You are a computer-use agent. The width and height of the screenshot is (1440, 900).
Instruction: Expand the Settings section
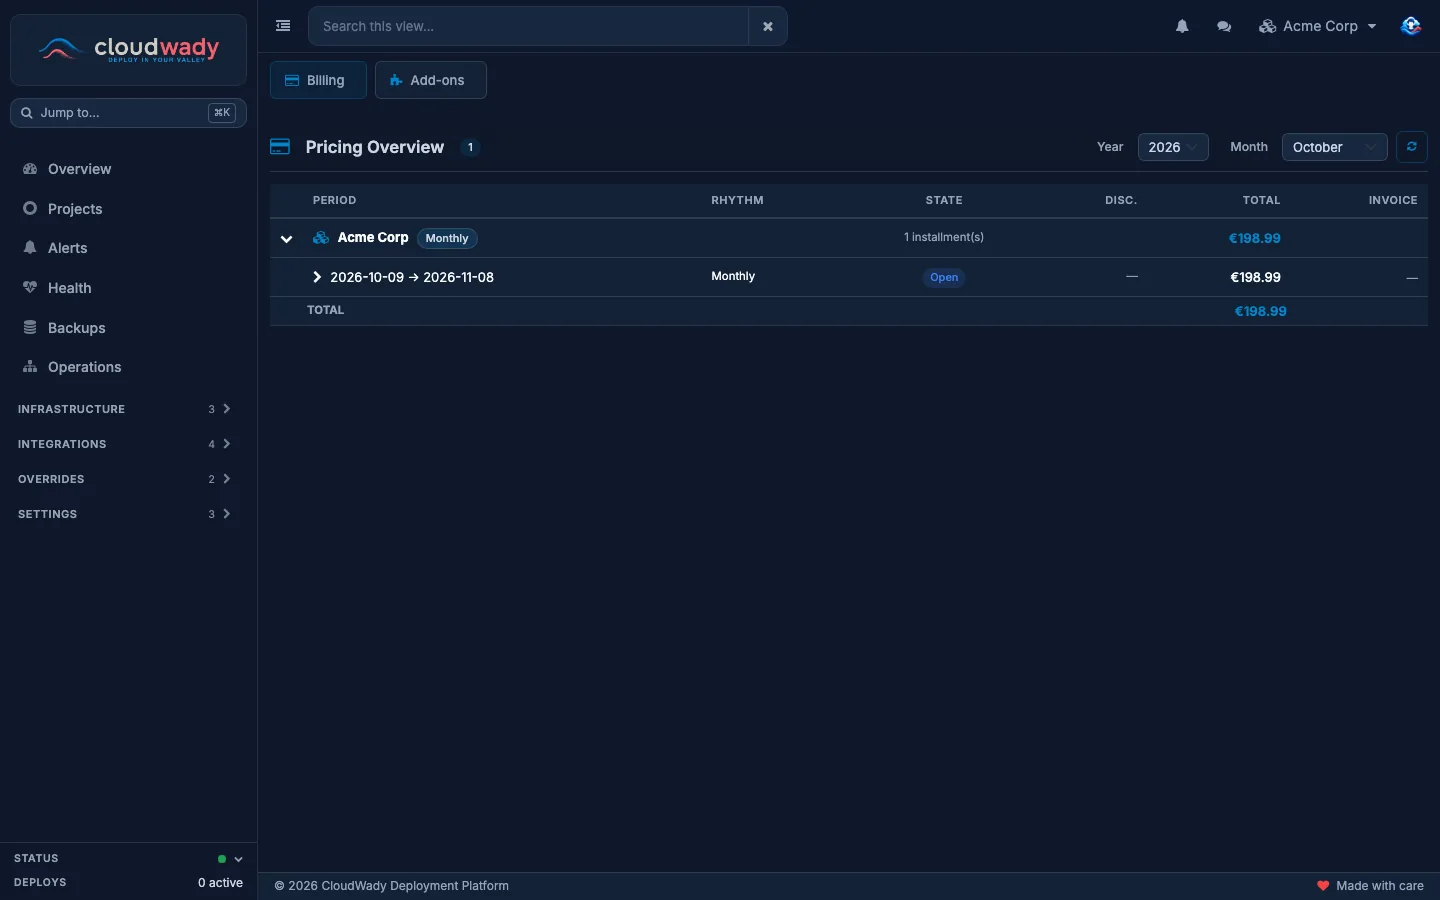125,514
